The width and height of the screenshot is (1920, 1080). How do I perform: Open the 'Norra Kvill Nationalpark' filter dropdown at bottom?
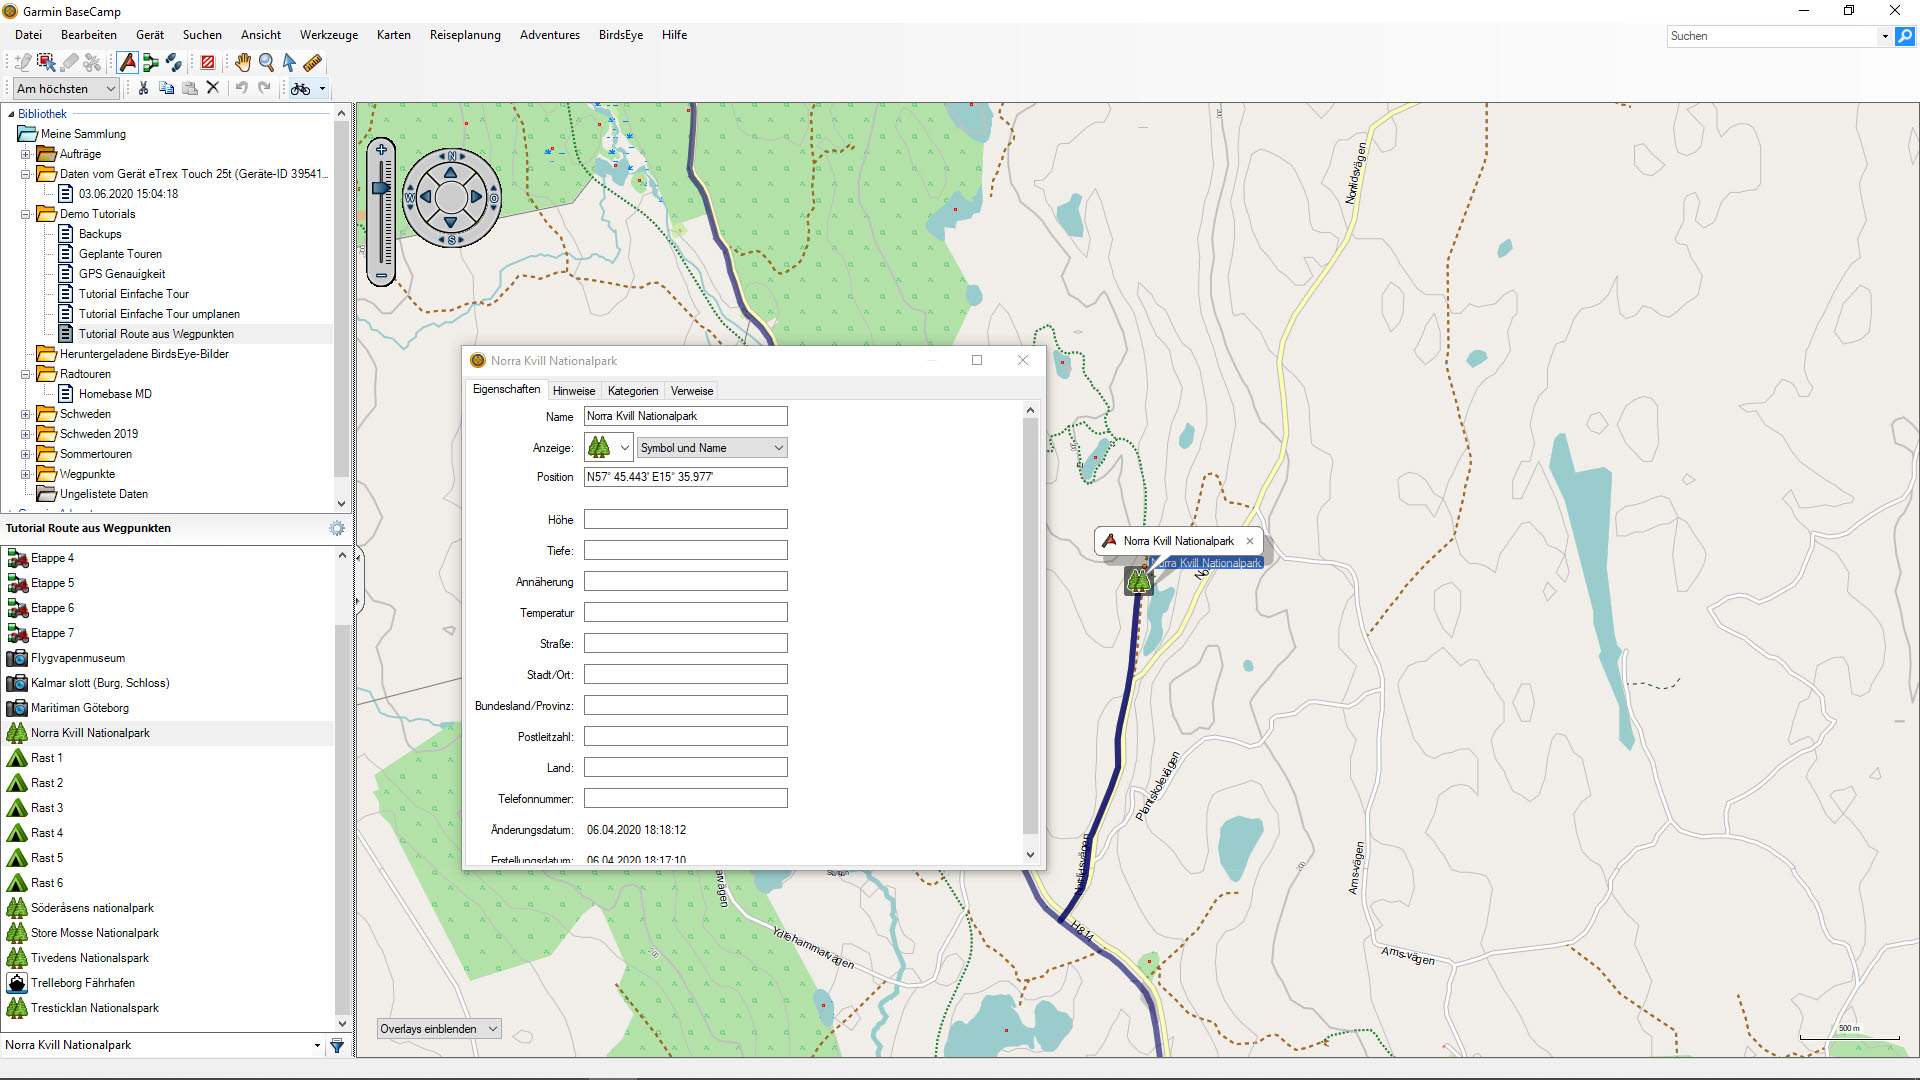coord(317,1045)
